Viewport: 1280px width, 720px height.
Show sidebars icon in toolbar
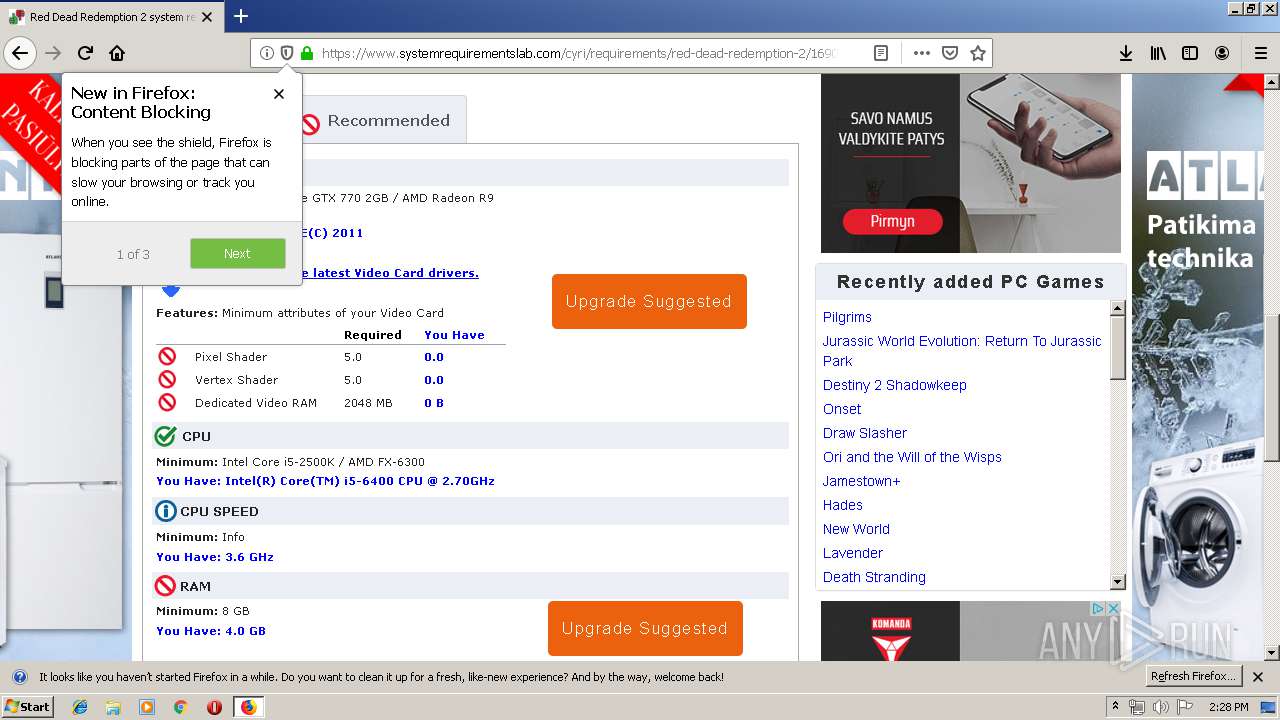tap(1190, 53)
